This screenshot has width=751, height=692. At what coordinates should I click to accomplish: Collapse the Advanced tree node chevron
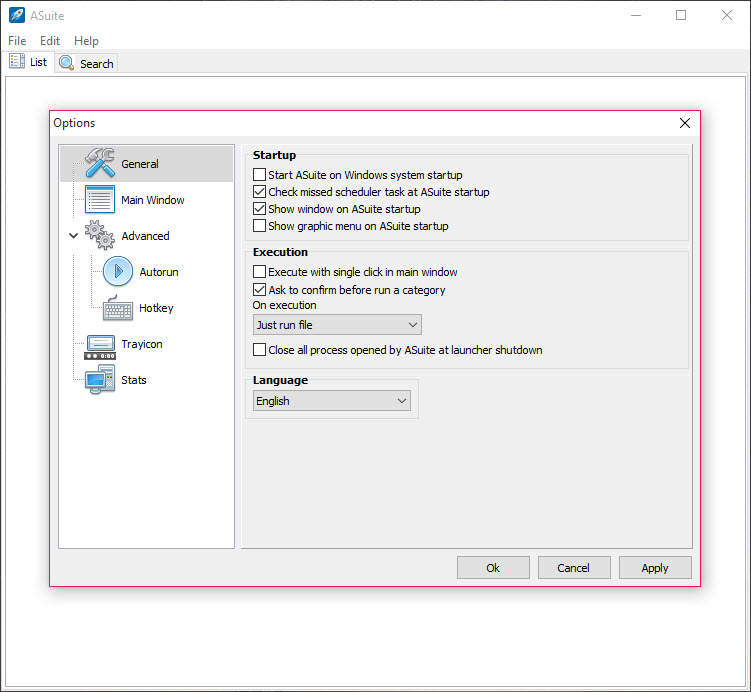point(73,235)
